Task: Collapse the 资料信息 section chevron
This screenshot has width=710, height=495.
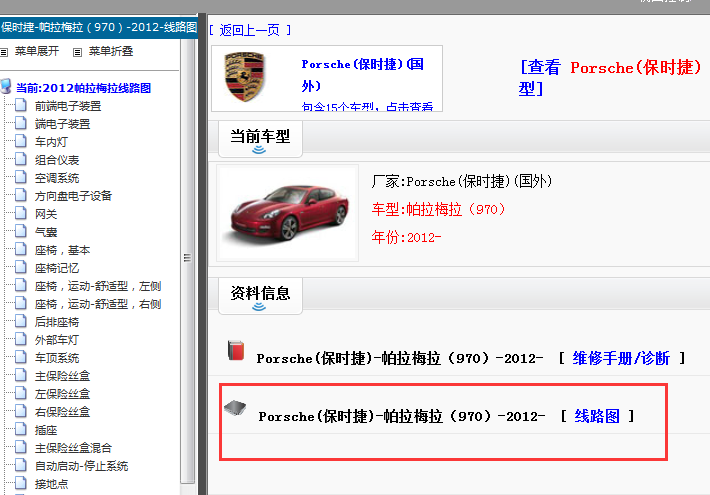Action: point(259,307)
